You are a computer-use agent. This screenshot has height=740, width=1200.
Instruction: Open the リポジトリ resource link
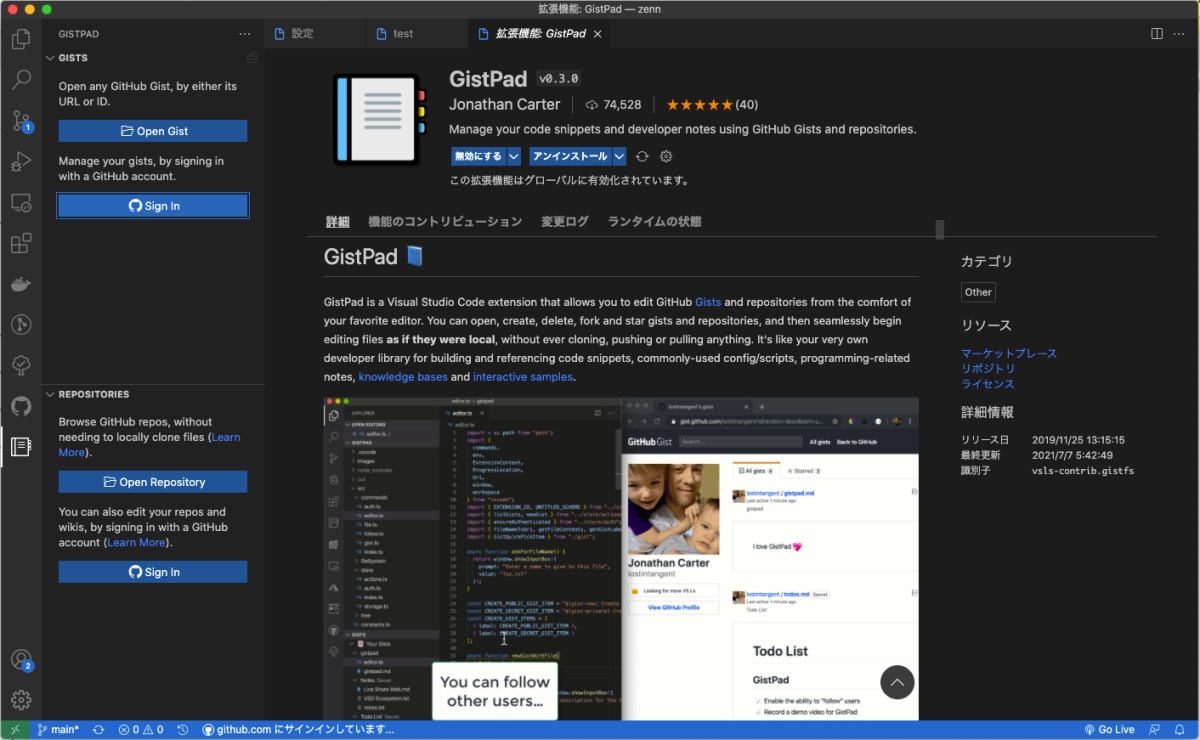click(987, 368)
